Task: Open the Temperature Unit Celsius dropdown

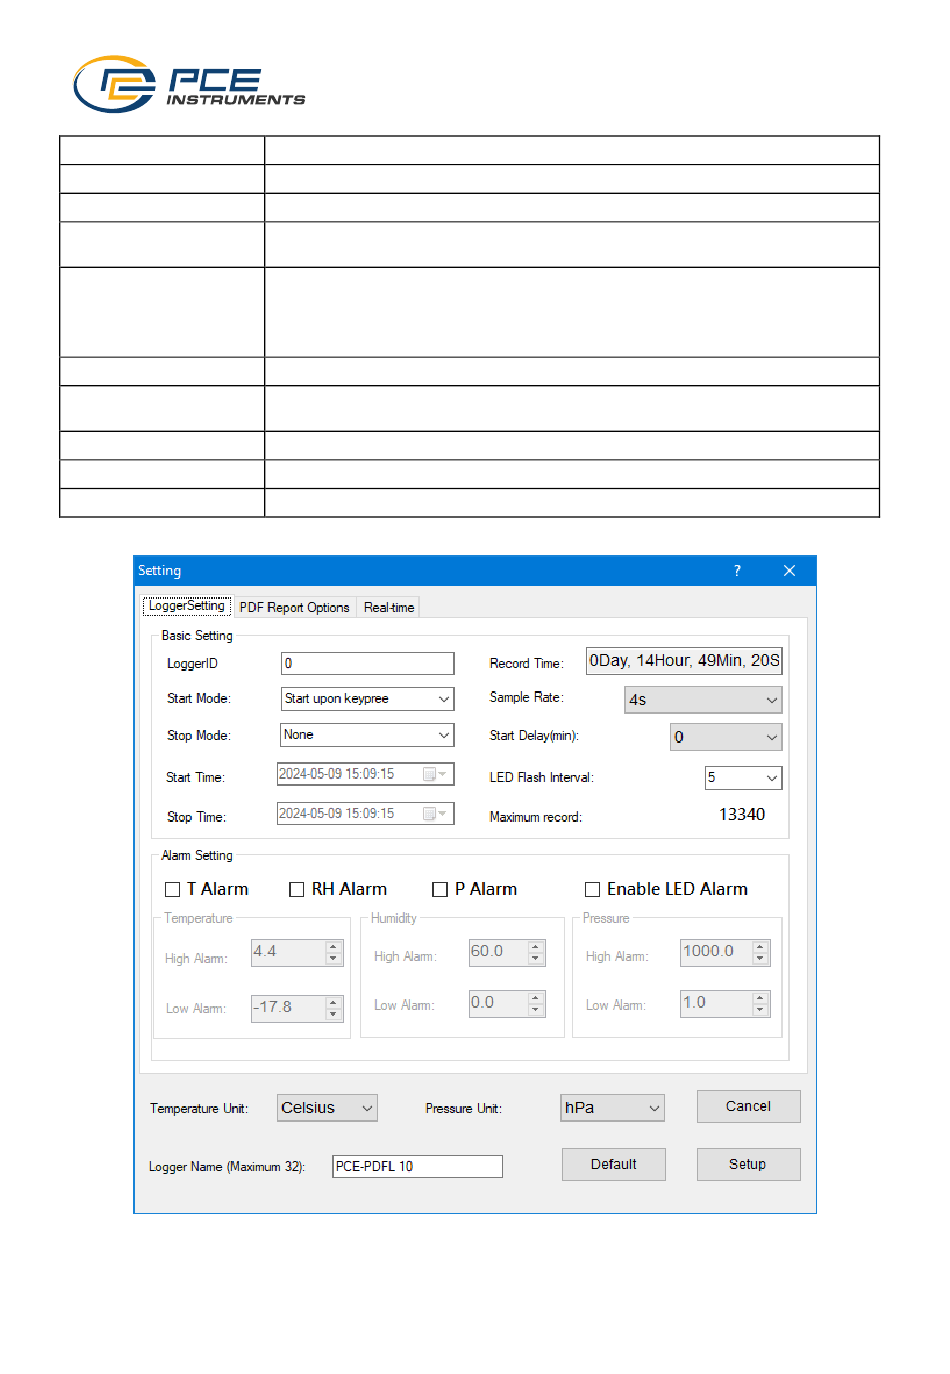Action: pyautogui.click(x=328, y=1108)
